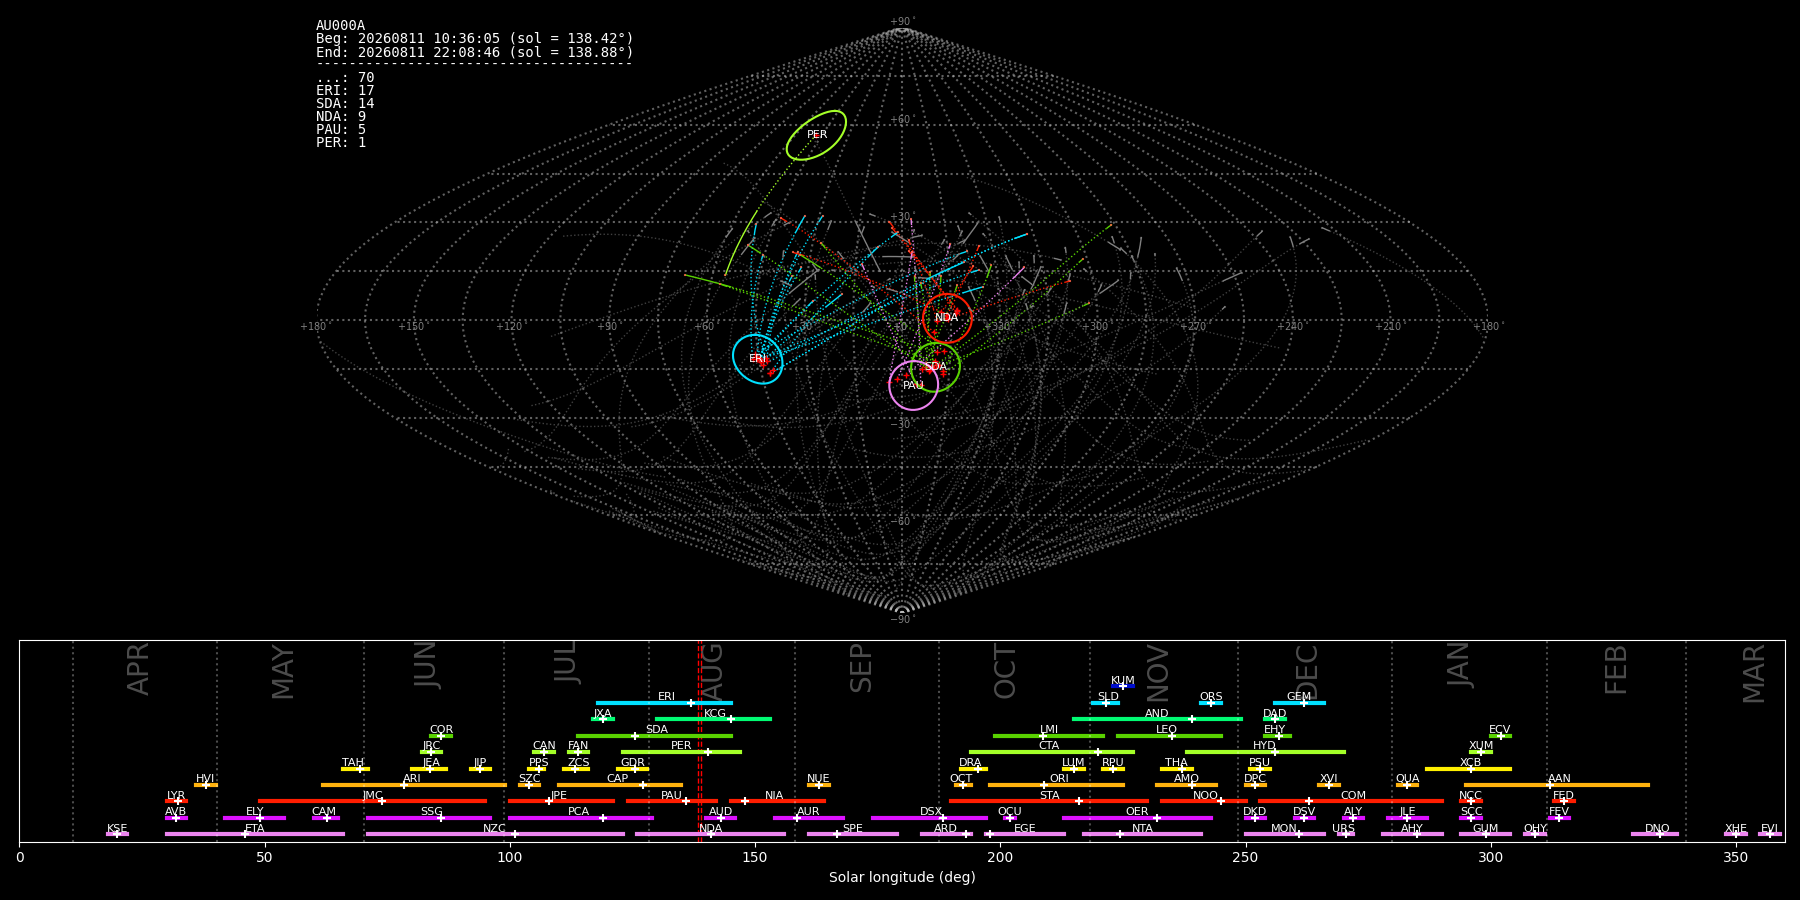
Task: Click the AUG month label
Action: click(712, 672)
